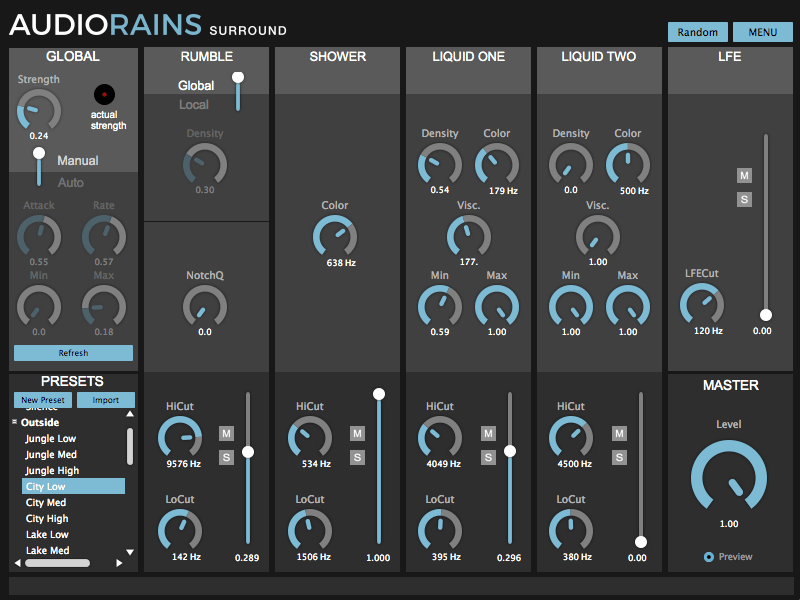Solo the Shower channel
Image resolution: width=800 pixels, height=600 pixels.
click(357, 457)
